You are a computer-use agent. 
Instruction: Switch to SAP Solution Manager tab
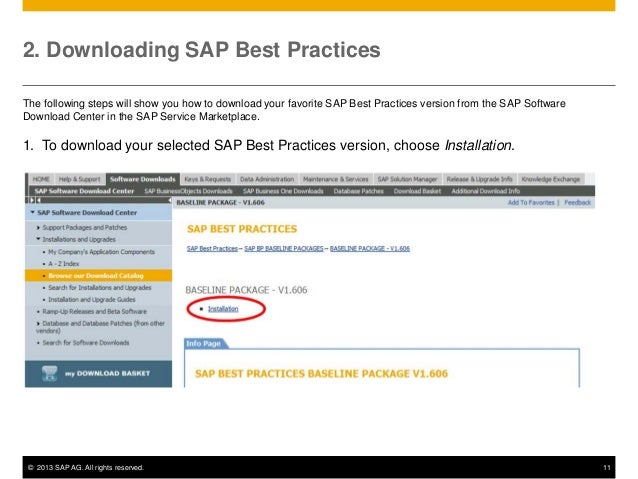pos(407,179)
